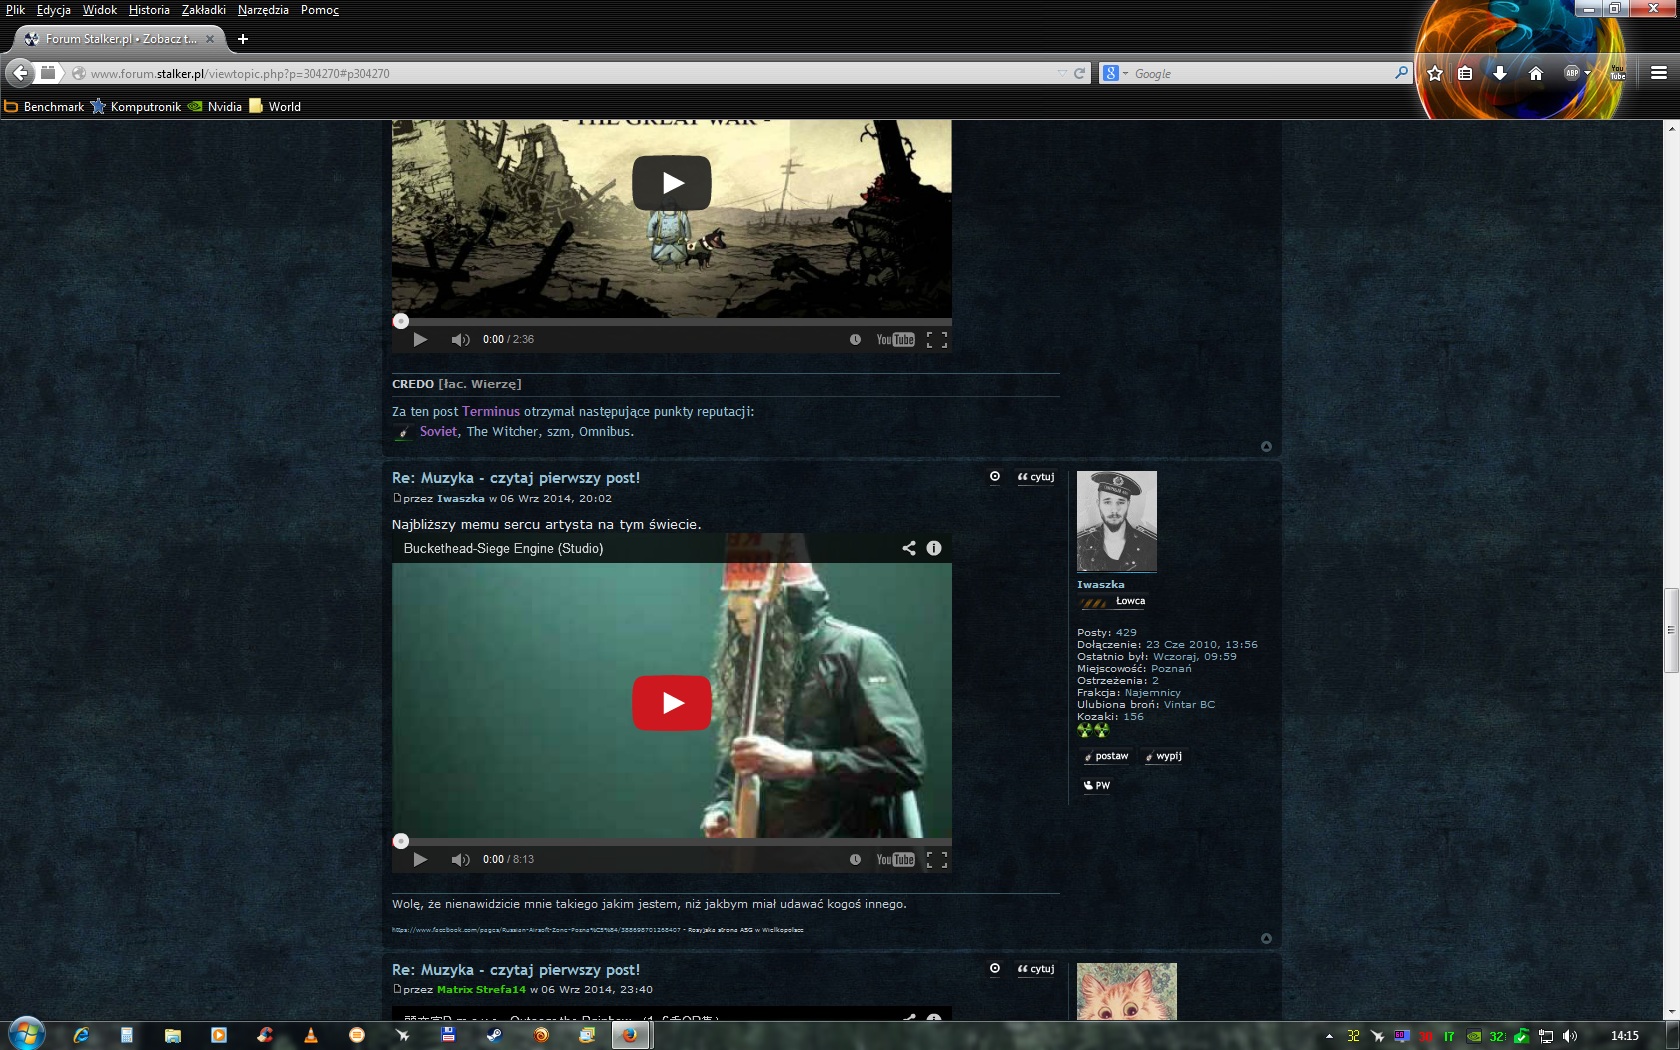The image size is (1680, 1050).
Task: Click the Buckethead video progress bar
Action: [672, 841]
